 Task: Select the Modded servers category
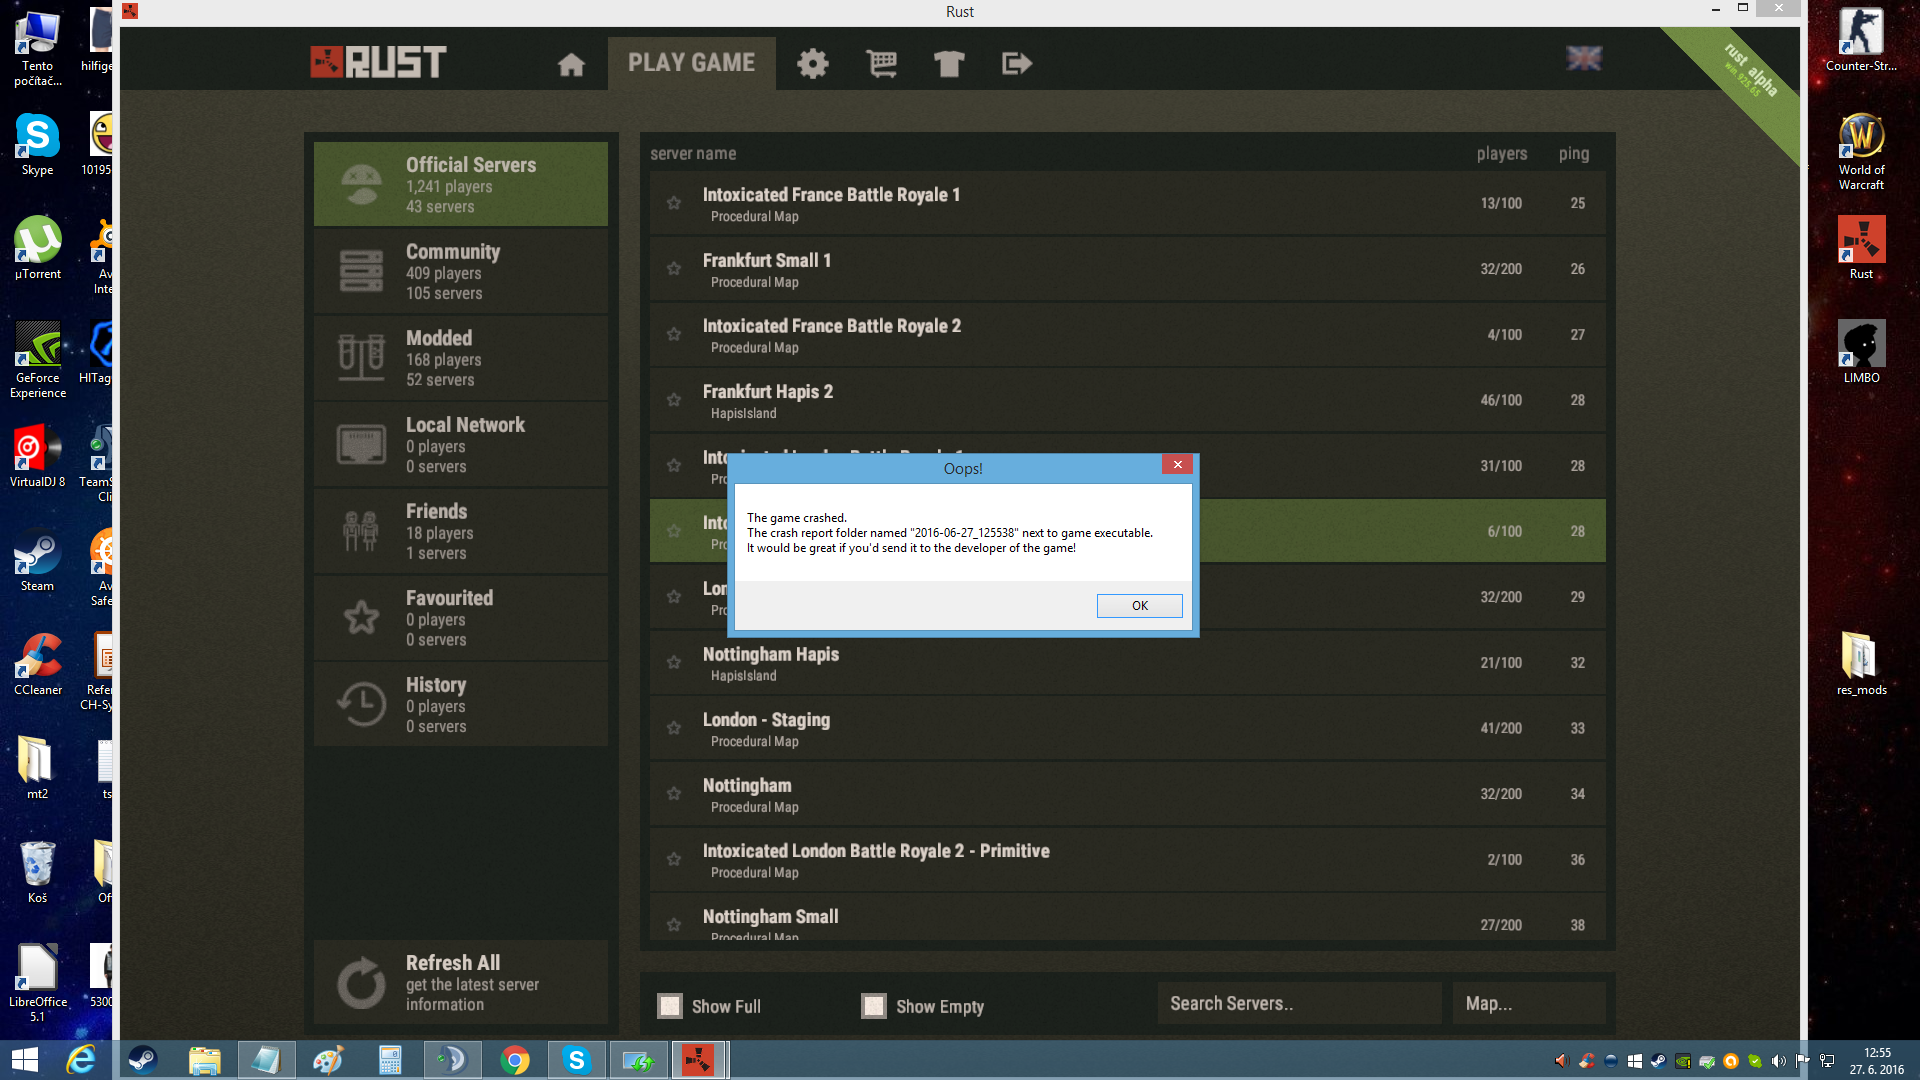(x=461, y=358)
